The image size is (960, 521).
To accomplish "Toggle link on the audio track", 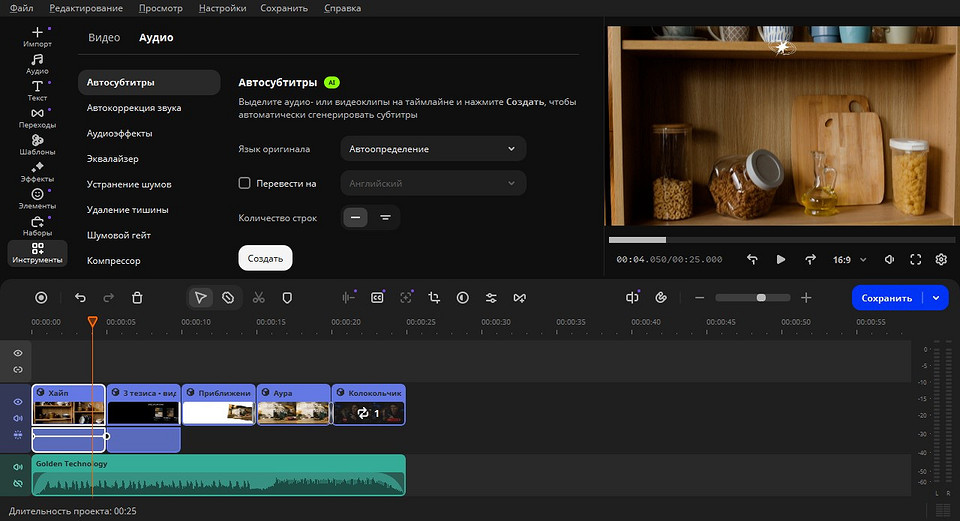I will pos(18,484).
